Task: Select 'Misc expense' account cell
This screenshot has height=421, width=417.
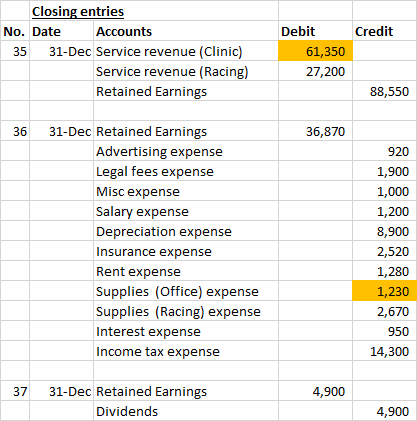Action: (x=186, y=191)
